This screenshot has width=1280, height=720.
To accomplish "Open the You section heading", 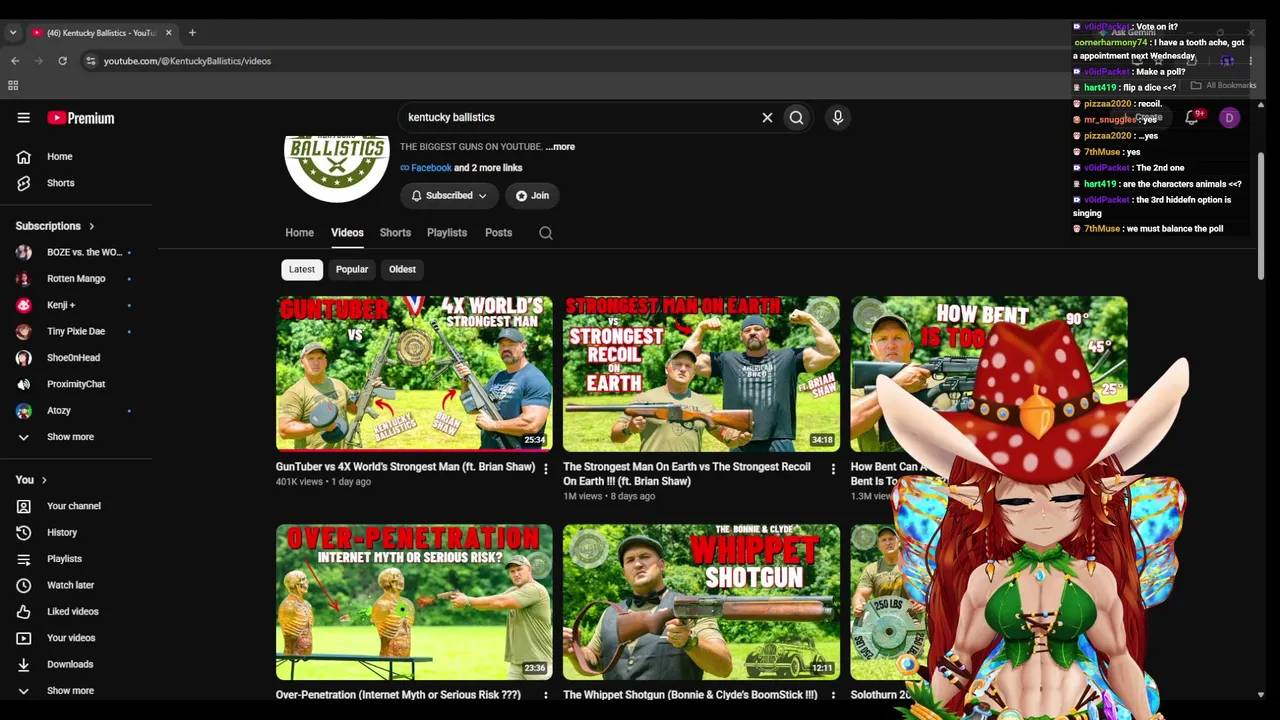I will (31, 481).
